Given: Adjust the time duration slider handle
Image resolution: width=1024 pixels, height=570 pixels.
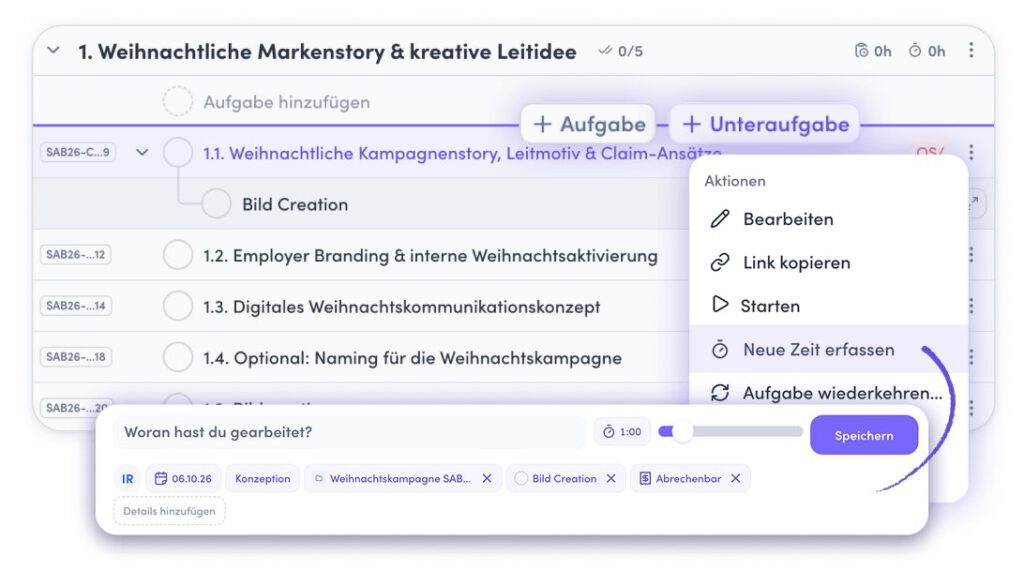Looking at the screenshot, I should 682,432.
